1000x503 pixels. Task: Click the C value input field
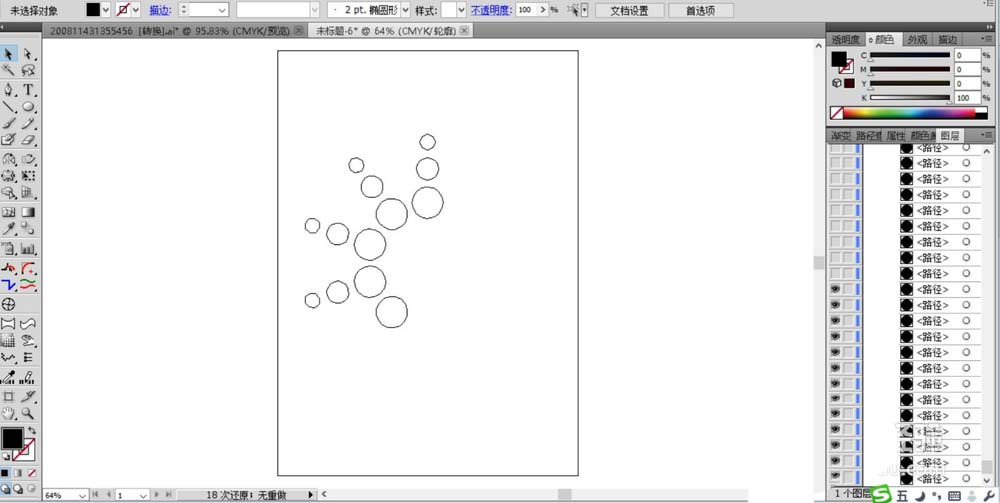(967, 55)
